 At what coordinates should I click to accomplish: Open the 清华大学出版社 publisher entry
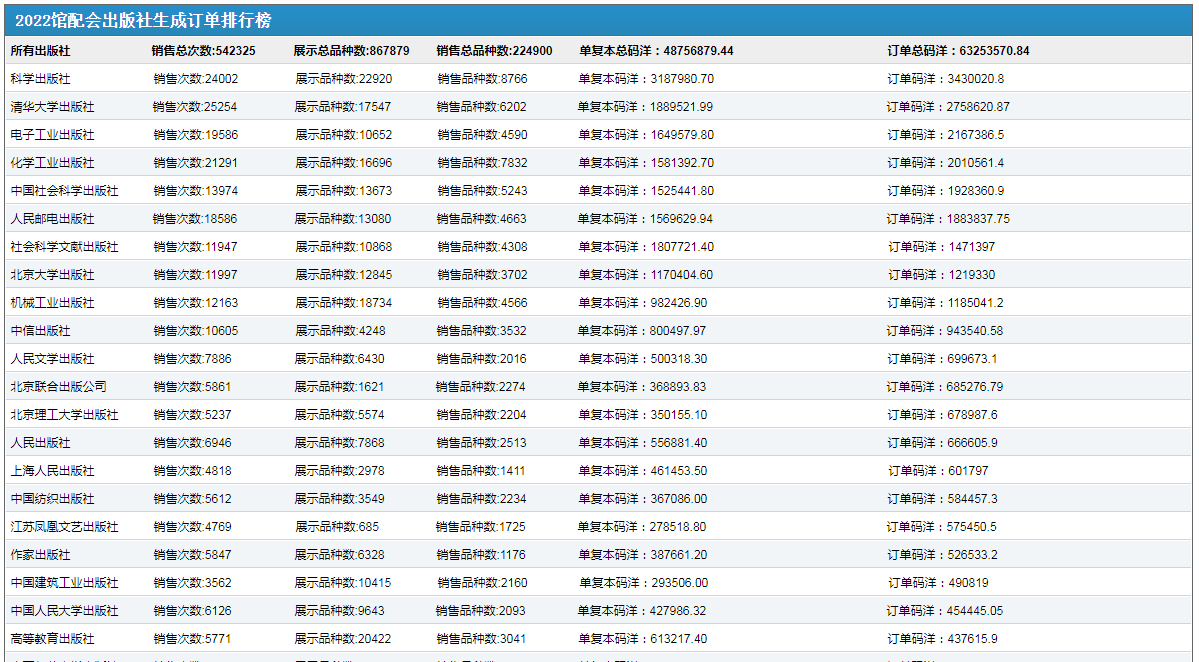coord(52,106)
